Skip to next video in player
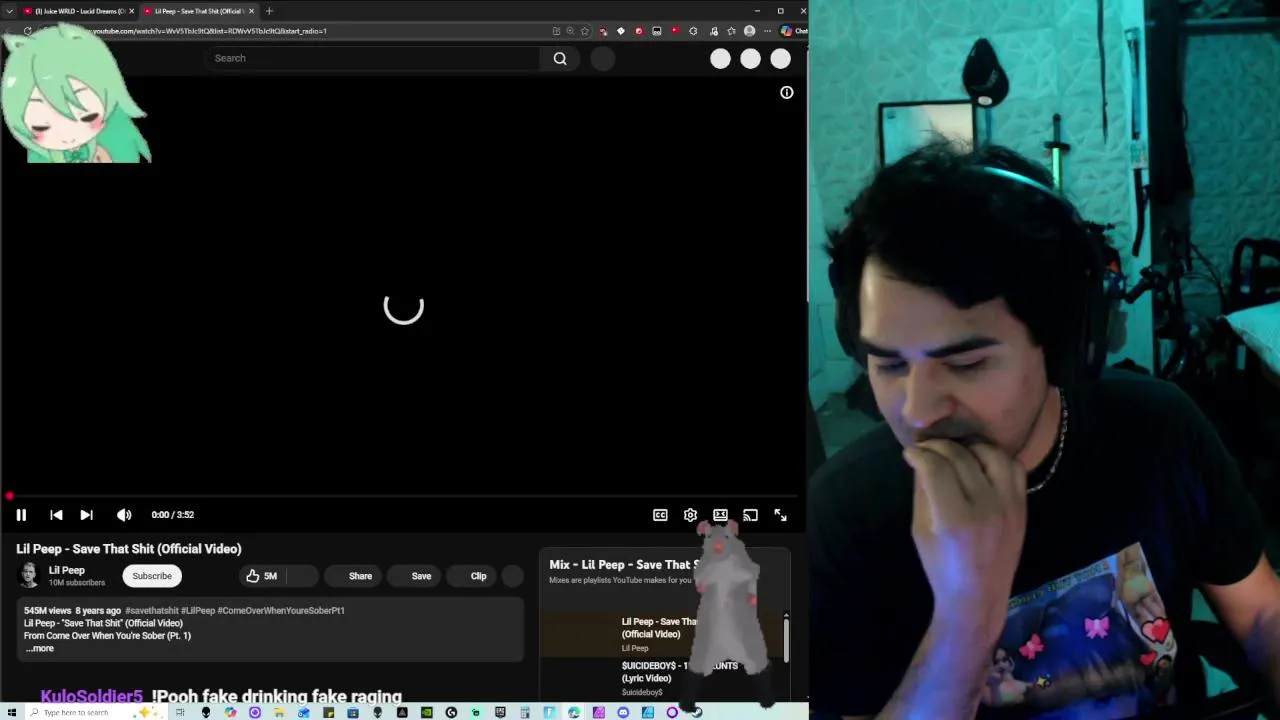The image size is (1280, 720). (x=86, y=515)
